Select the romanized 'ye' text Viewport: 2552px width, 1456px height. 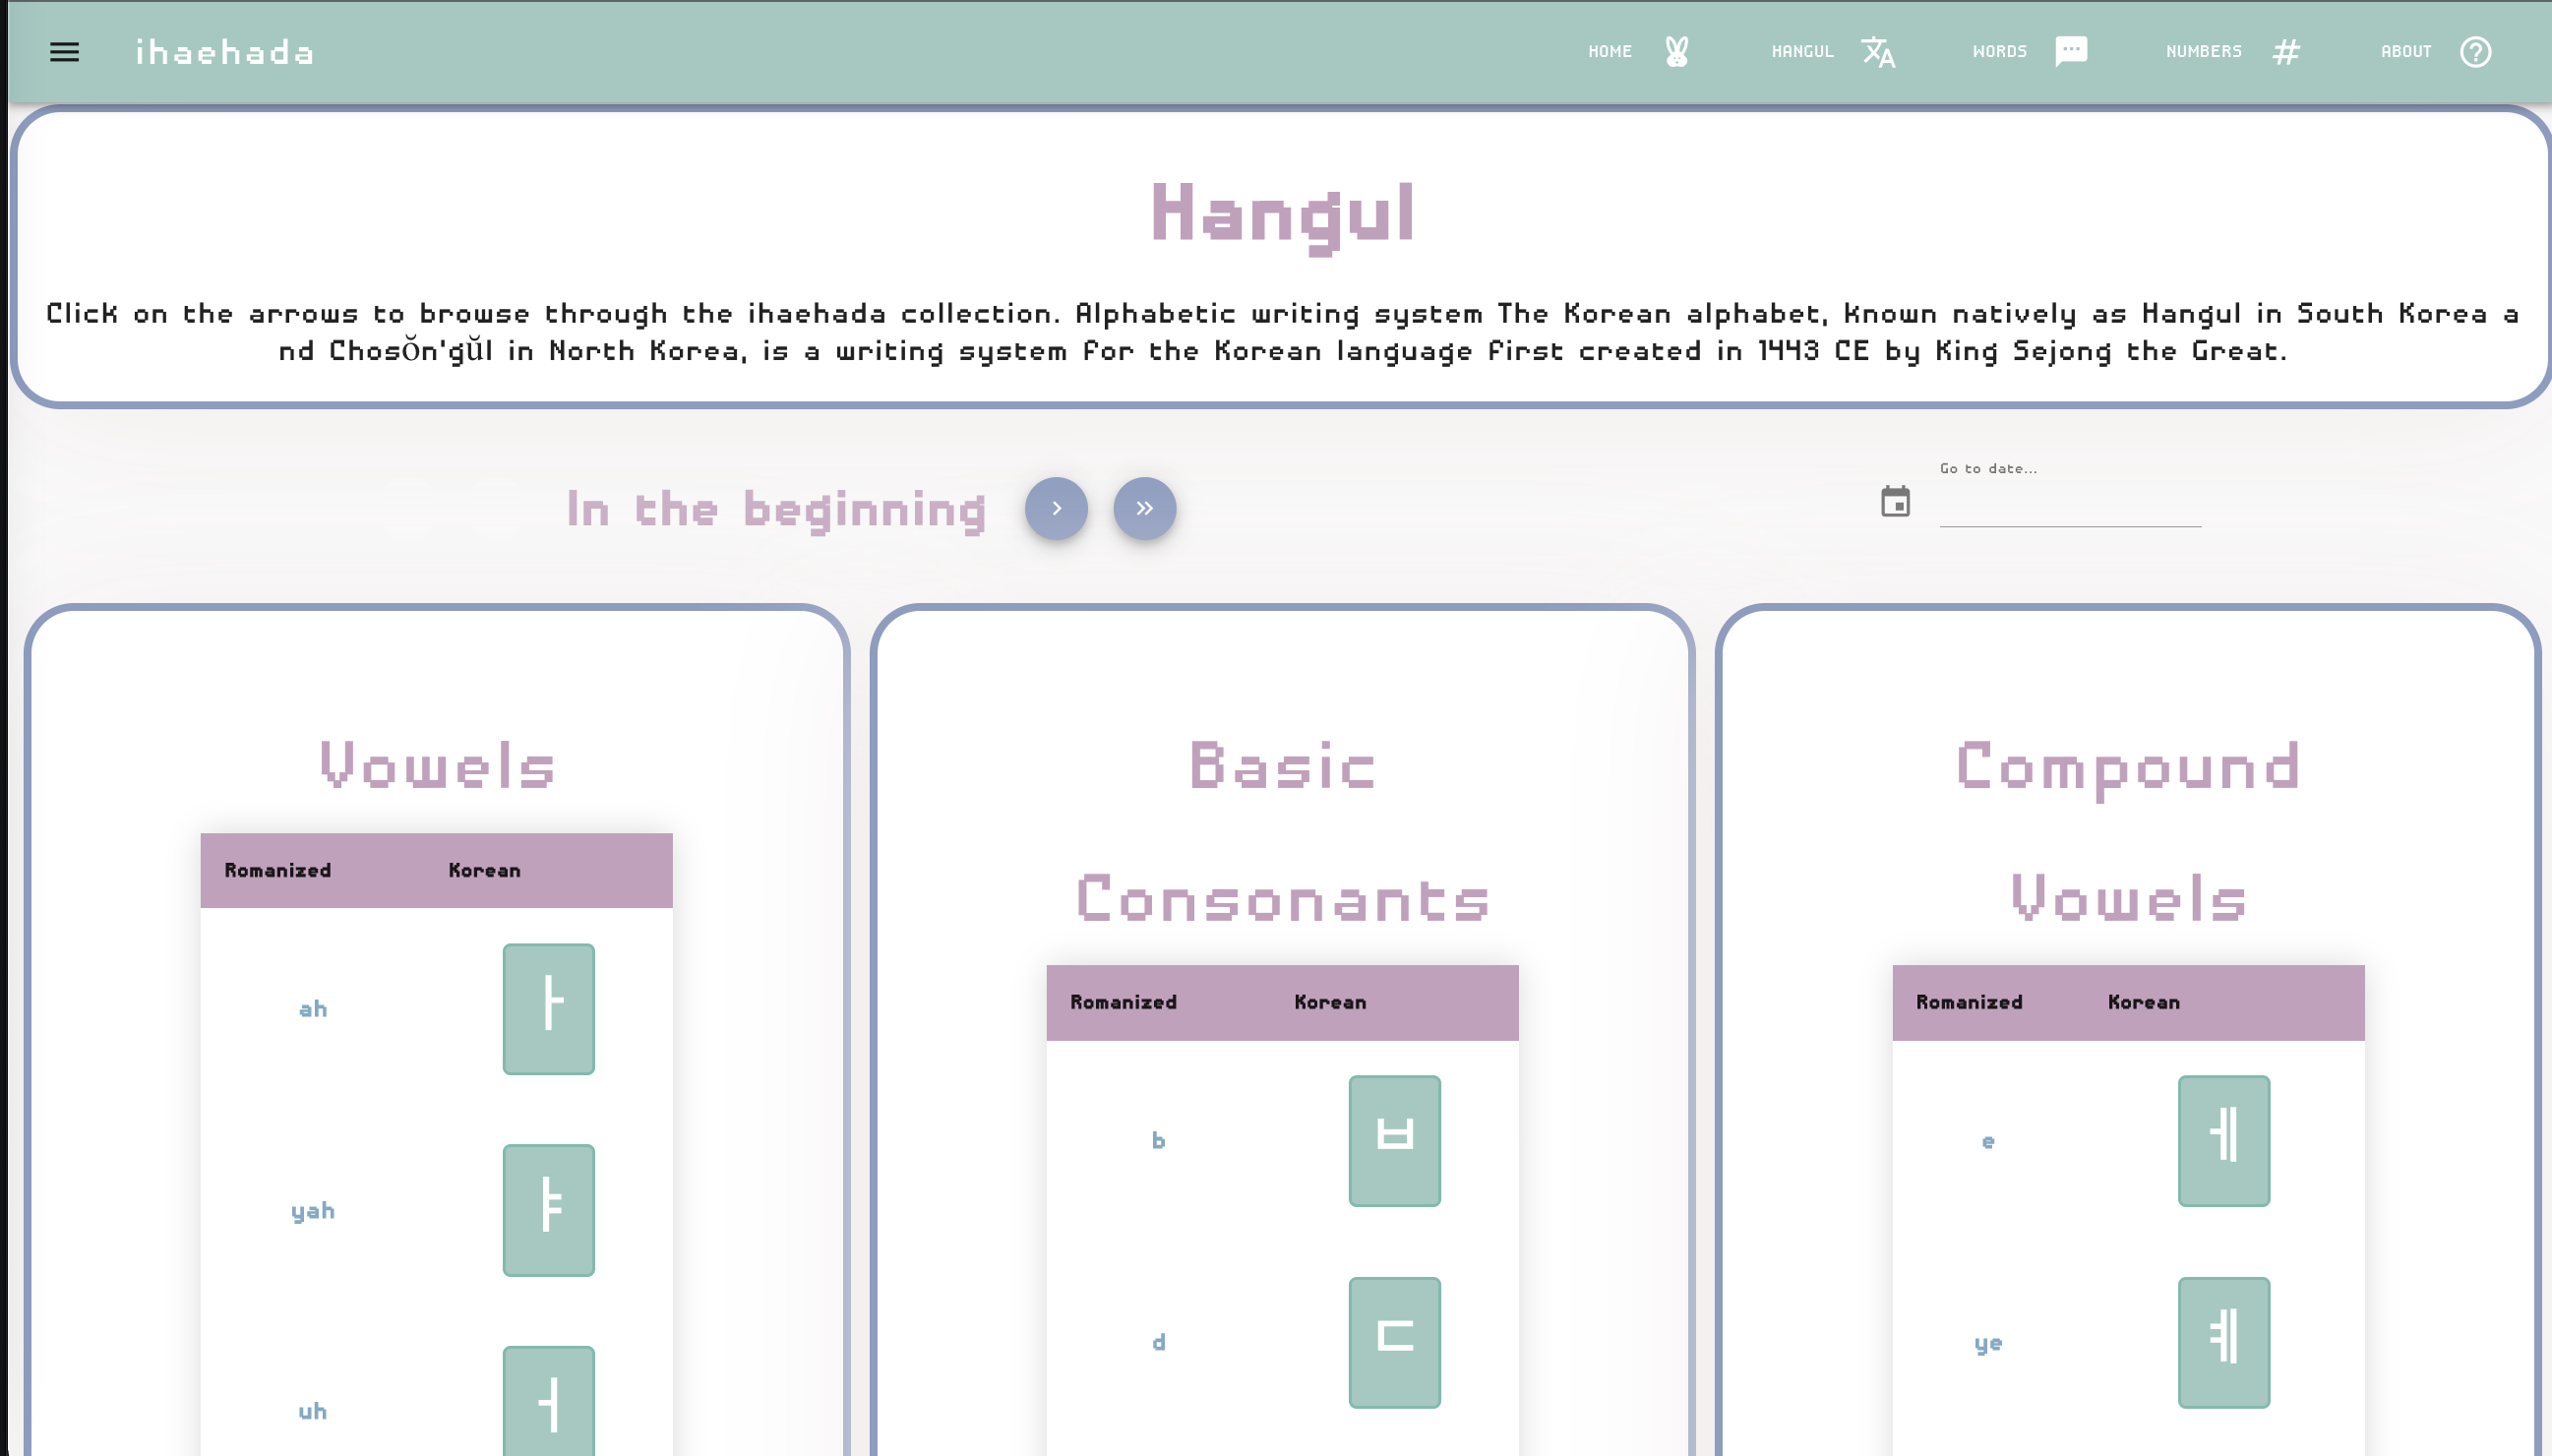coord(1988,1343)
